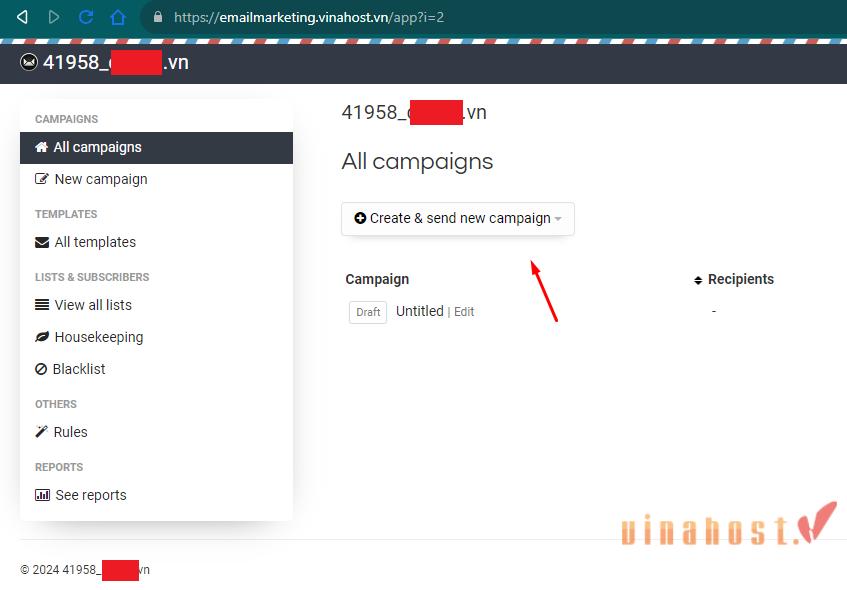Click the 2024 copyright footer text

[x=85, y=569]
